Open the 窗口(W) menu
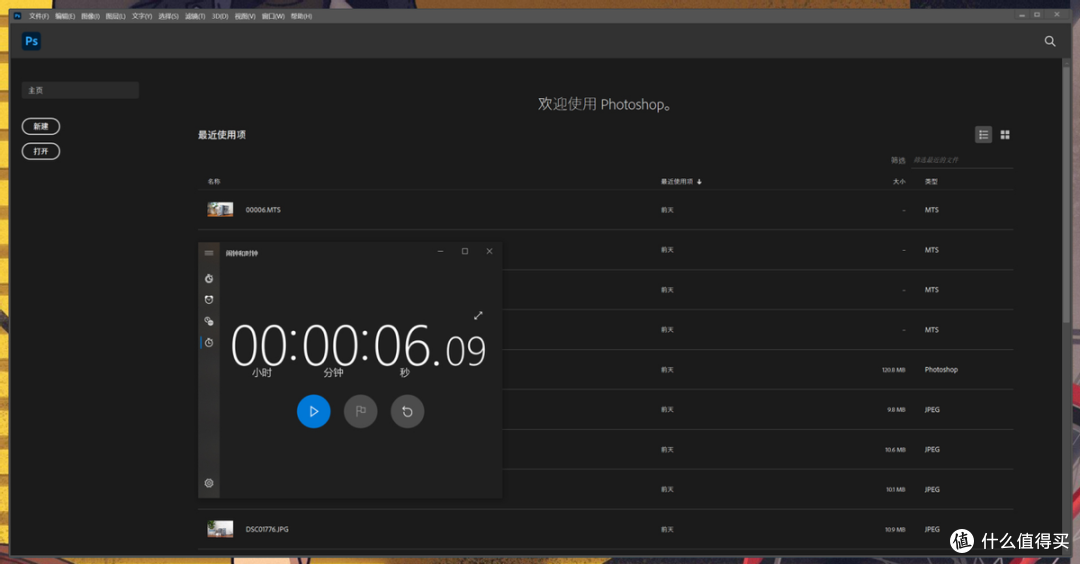 point(273,16)
